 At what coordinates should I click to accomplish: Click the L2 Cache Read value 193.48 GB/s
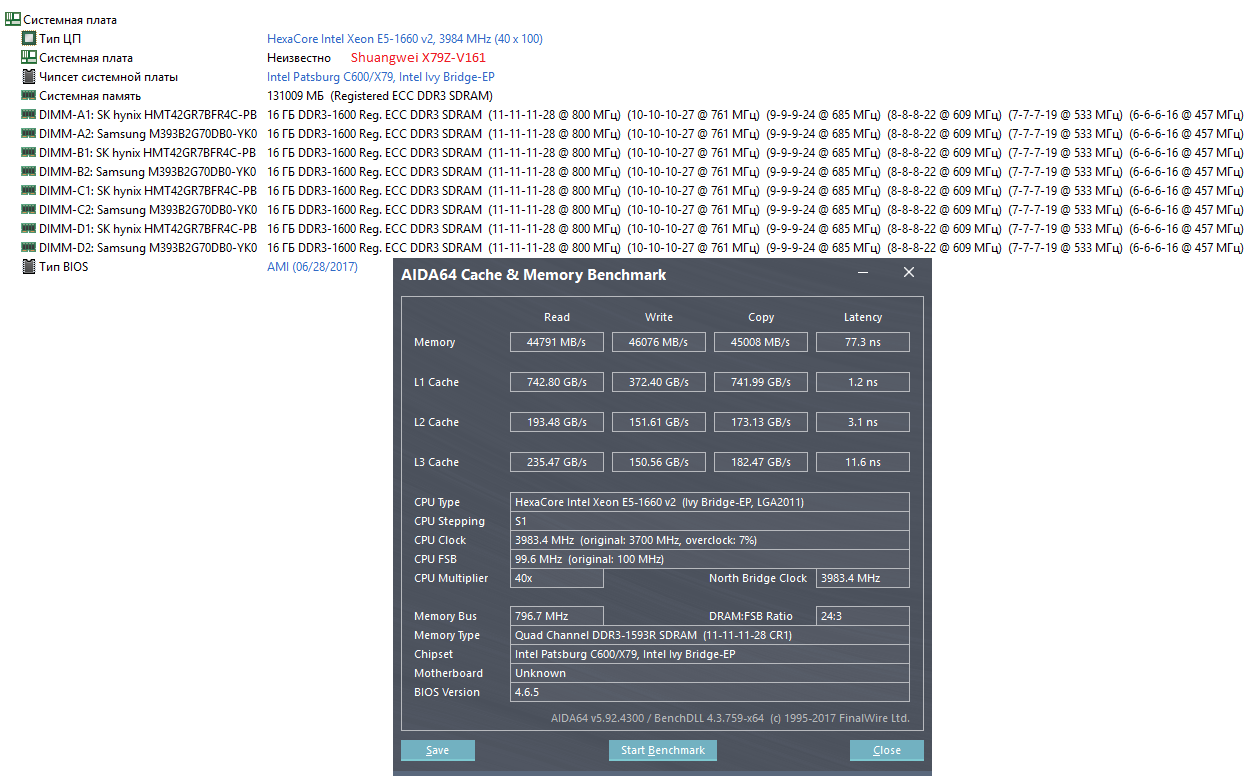(557, 422)
